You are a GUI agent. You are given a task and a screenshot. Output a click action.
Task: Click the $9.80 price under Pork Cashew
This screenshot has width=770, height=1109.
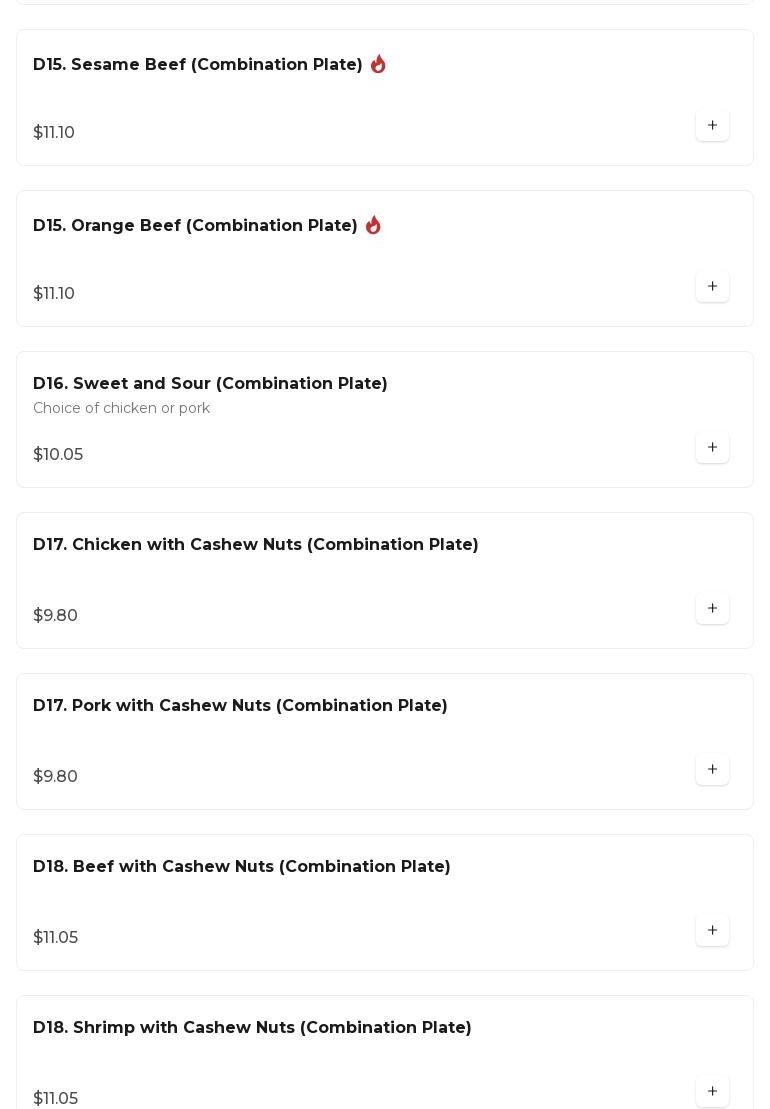click(x=55, y=777)
